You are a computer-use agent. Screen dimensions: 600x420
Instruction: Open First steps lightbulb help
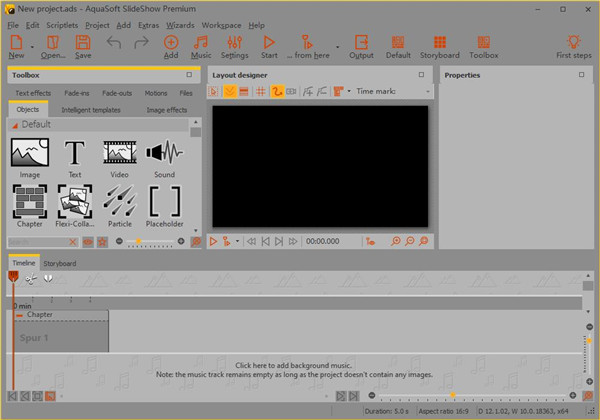[x=573, y=47]
